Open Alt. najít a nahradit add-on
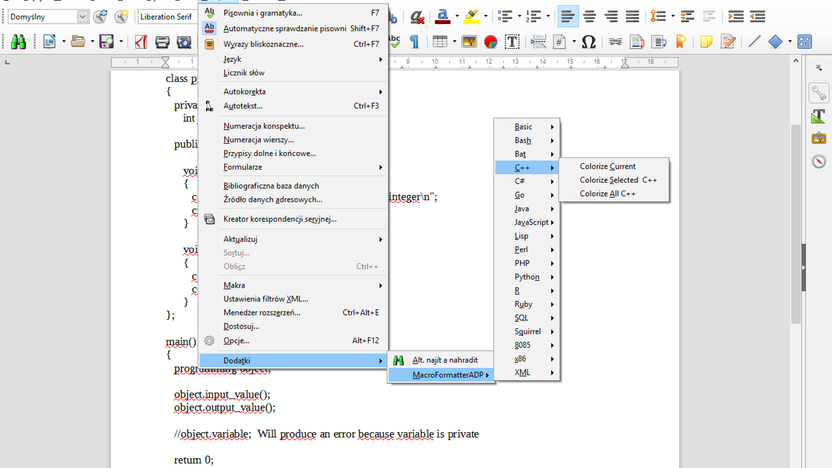This screenshot has height=468, width=832. pyautogui.click(x=441, y=360)
